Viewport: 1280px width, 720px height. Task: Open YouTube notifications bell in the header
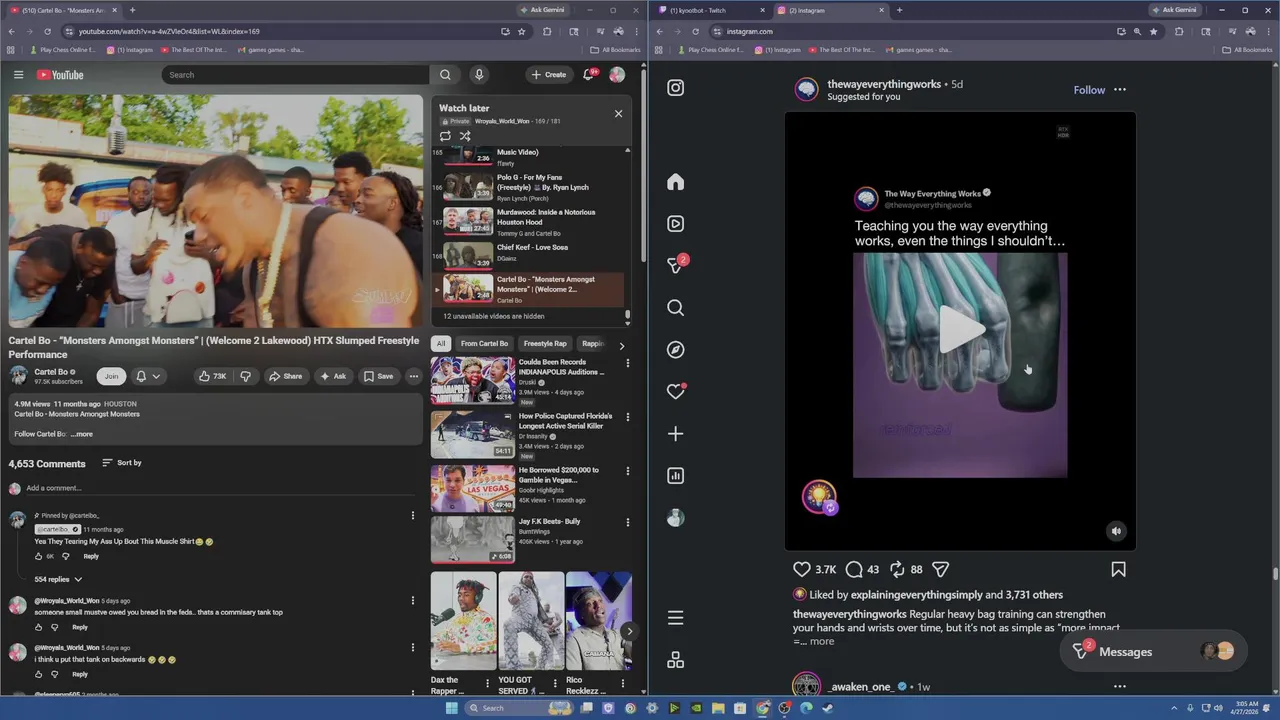pos(590,75)
